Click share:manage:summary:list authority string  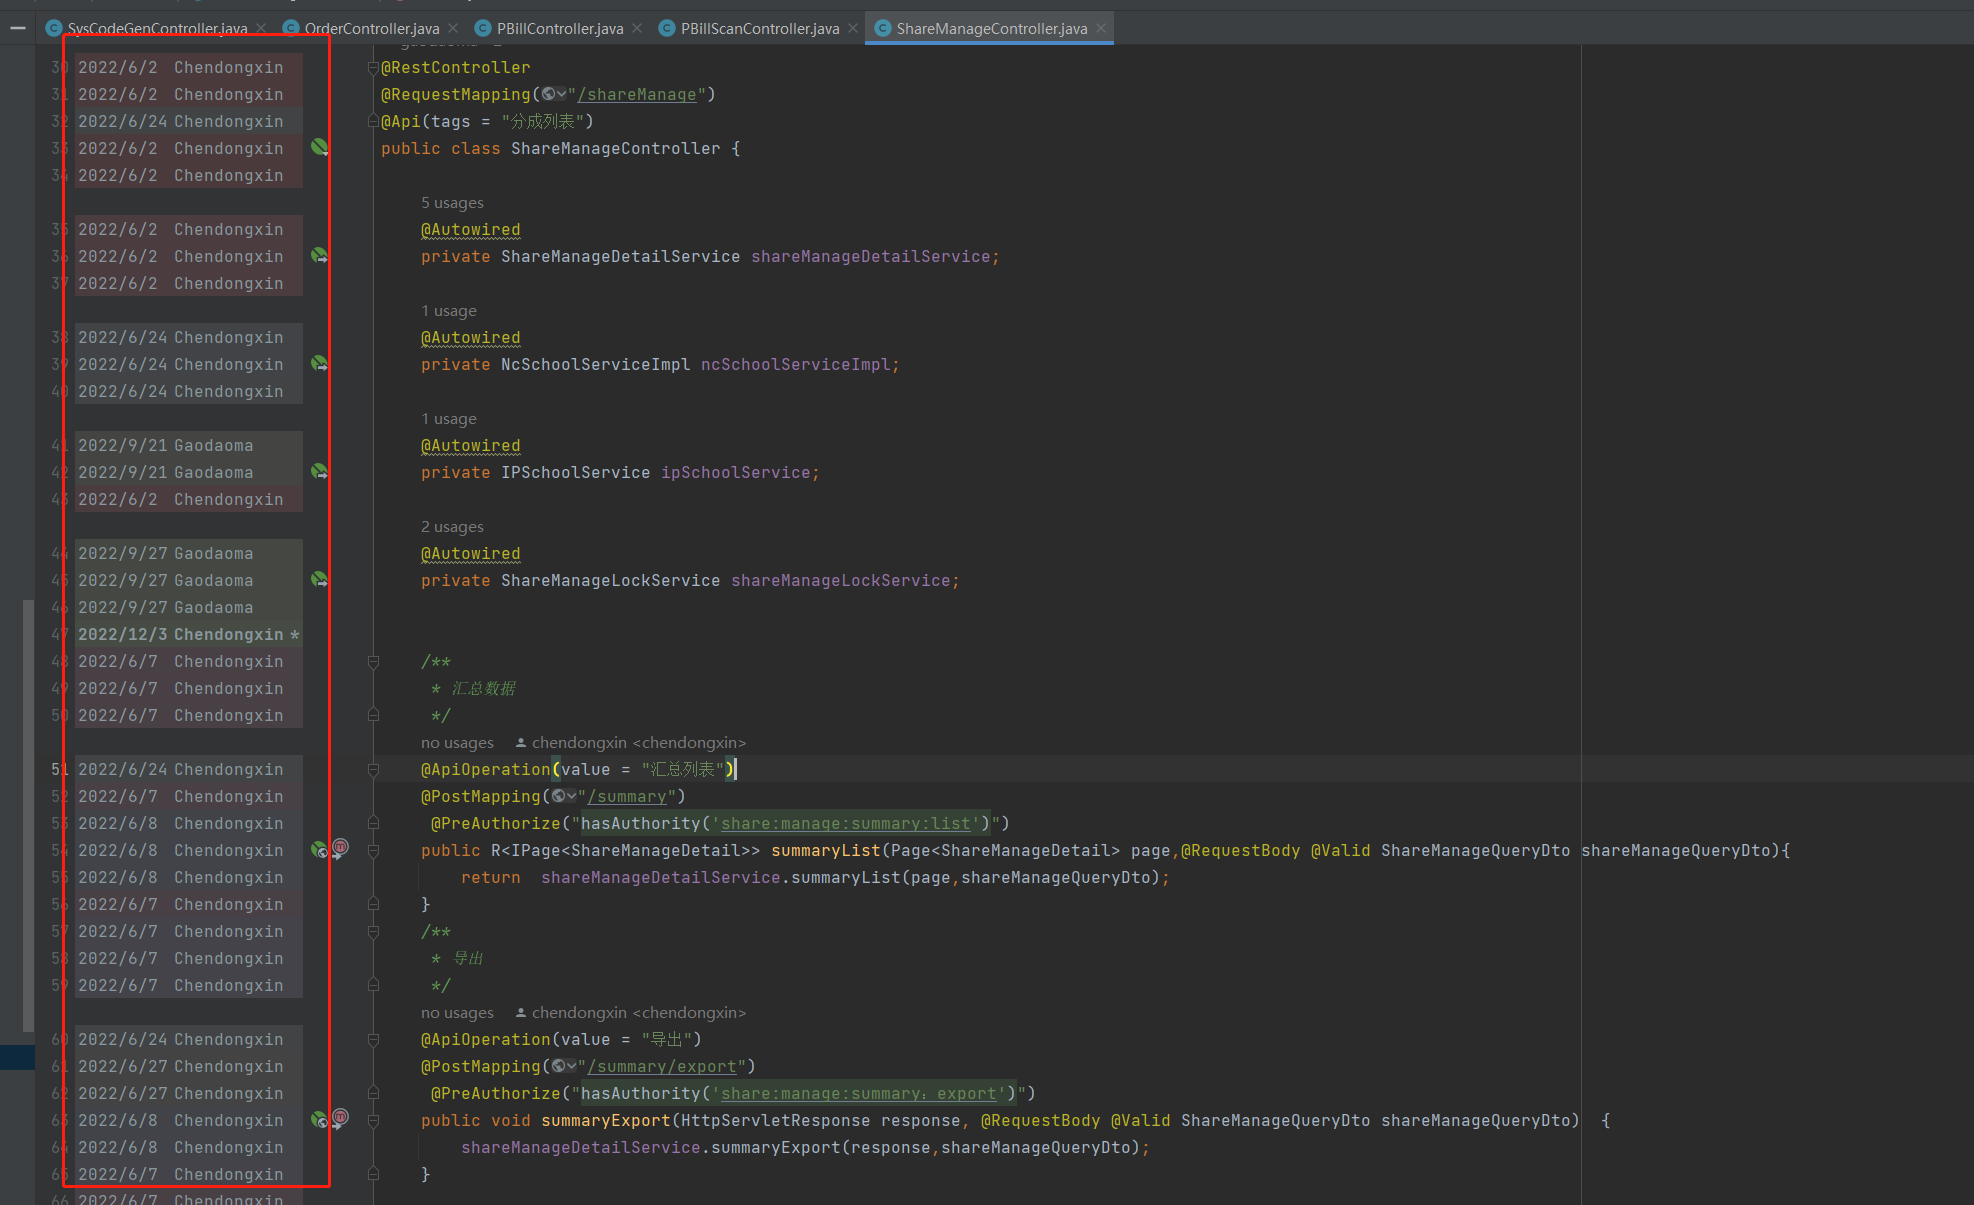(846, 823)
